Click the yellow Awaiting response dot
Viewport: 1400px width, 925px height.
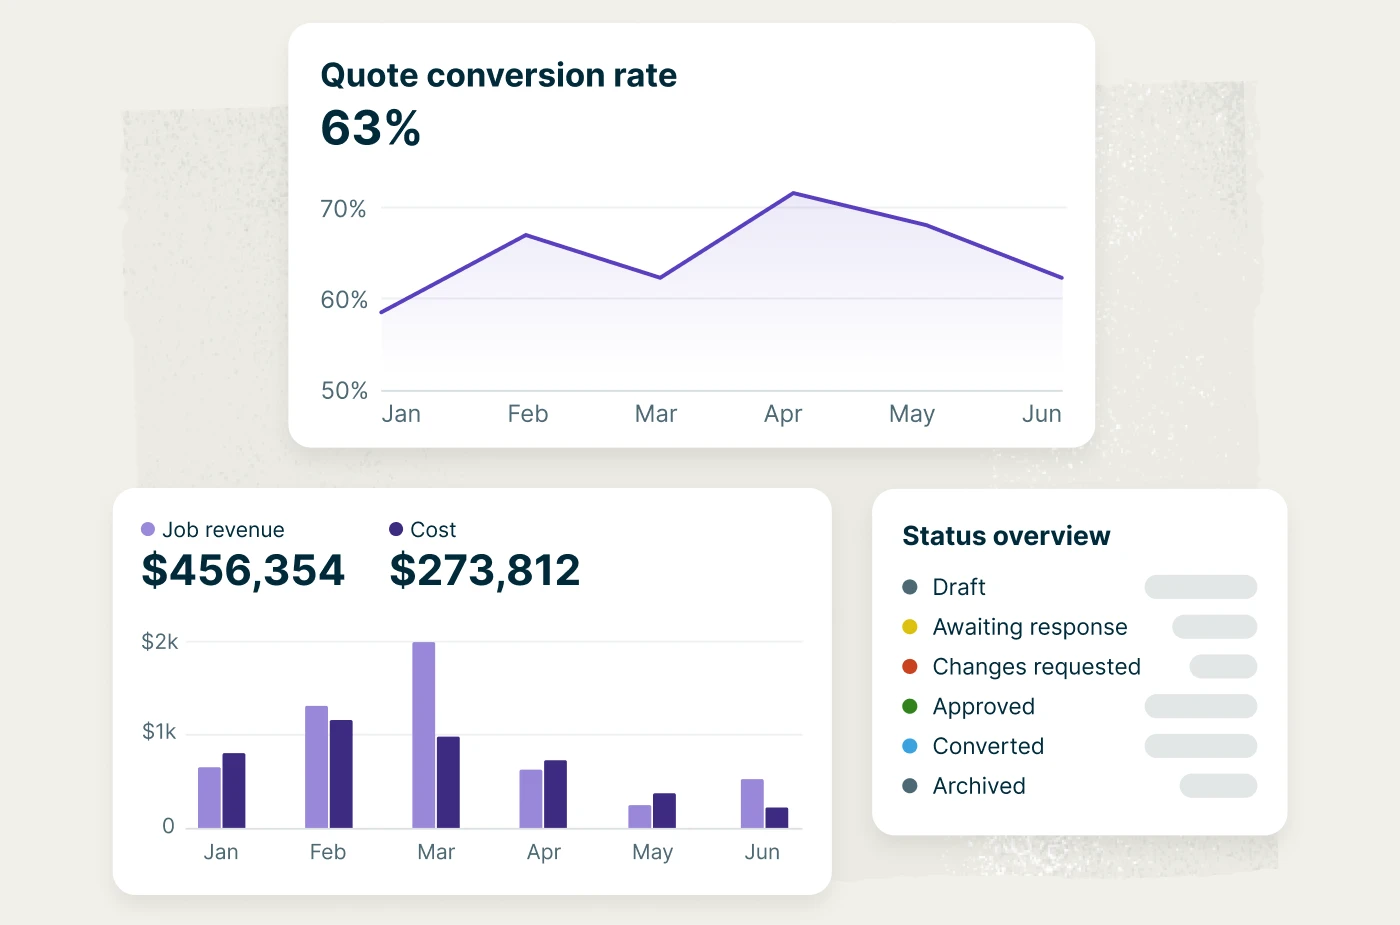[910, 627]
